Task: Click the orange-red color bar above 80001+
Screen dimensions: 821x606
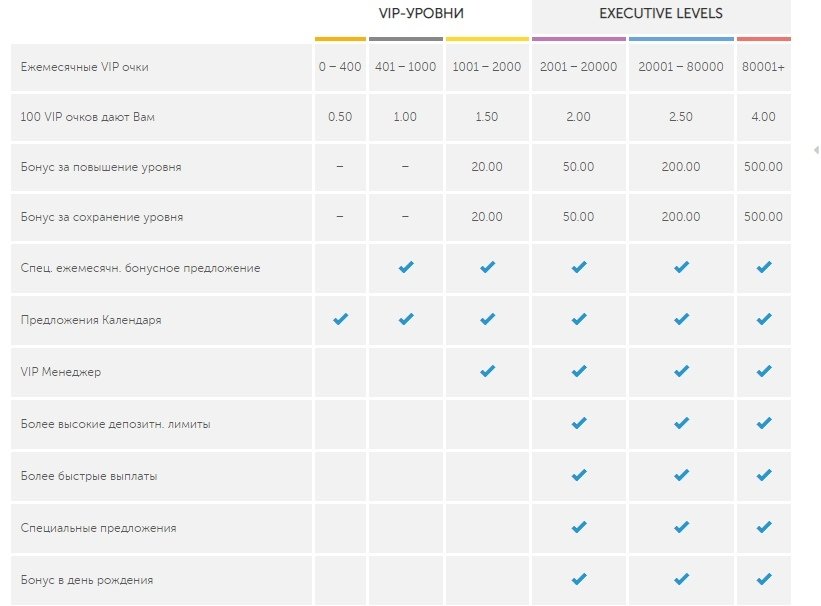Action: click(764, 39)
